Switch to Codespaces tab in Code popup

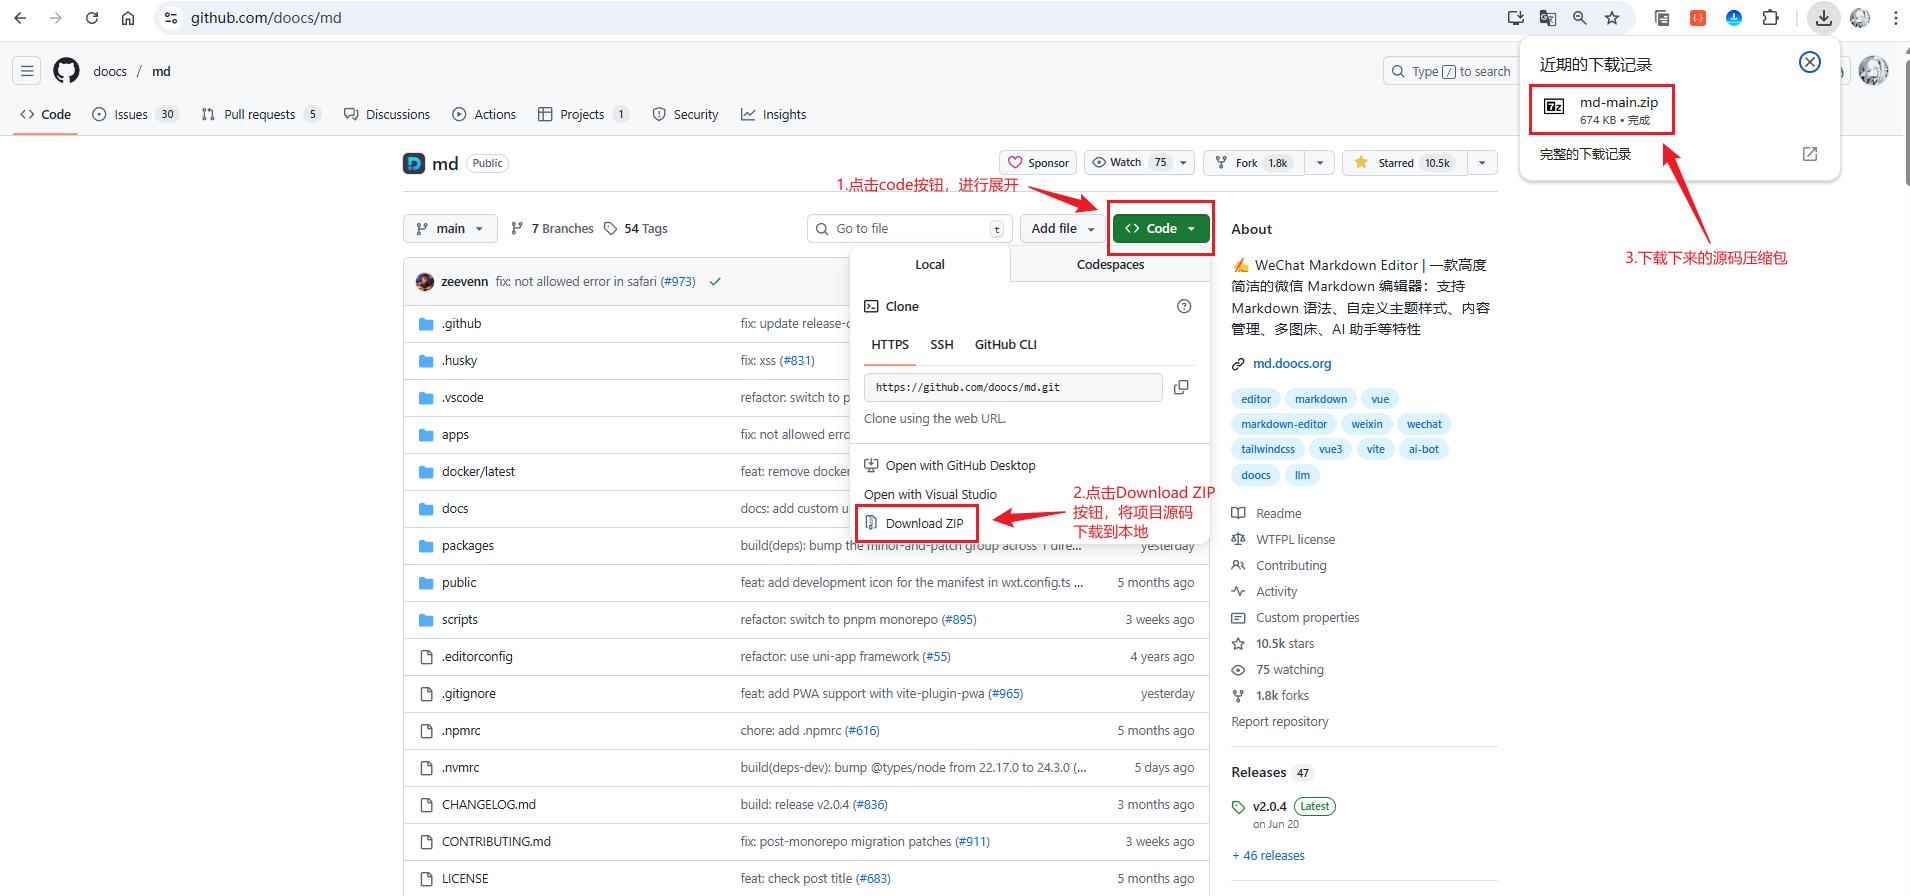1110,265
